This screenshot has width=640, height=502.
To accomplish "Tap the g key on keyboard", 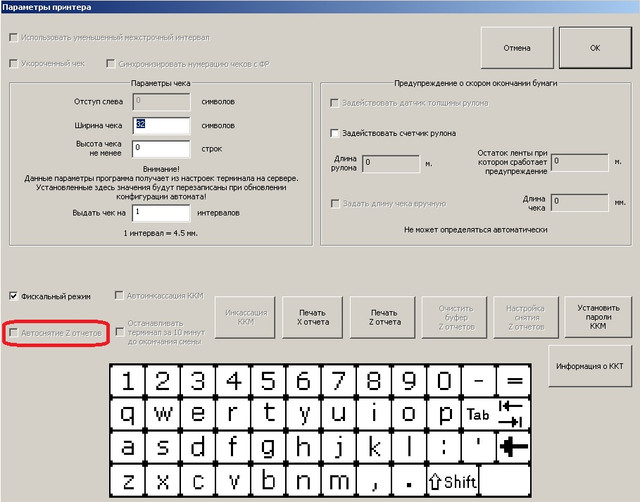I will point(268,447).
